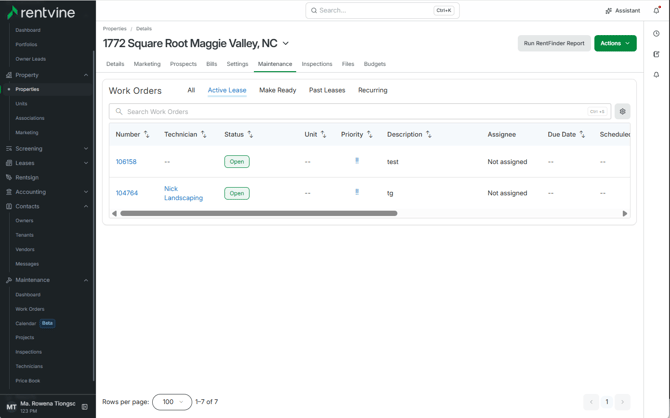Open the property name dropdown chevron
This screenshot has width=670, height=418.
(x=286, y=44)
